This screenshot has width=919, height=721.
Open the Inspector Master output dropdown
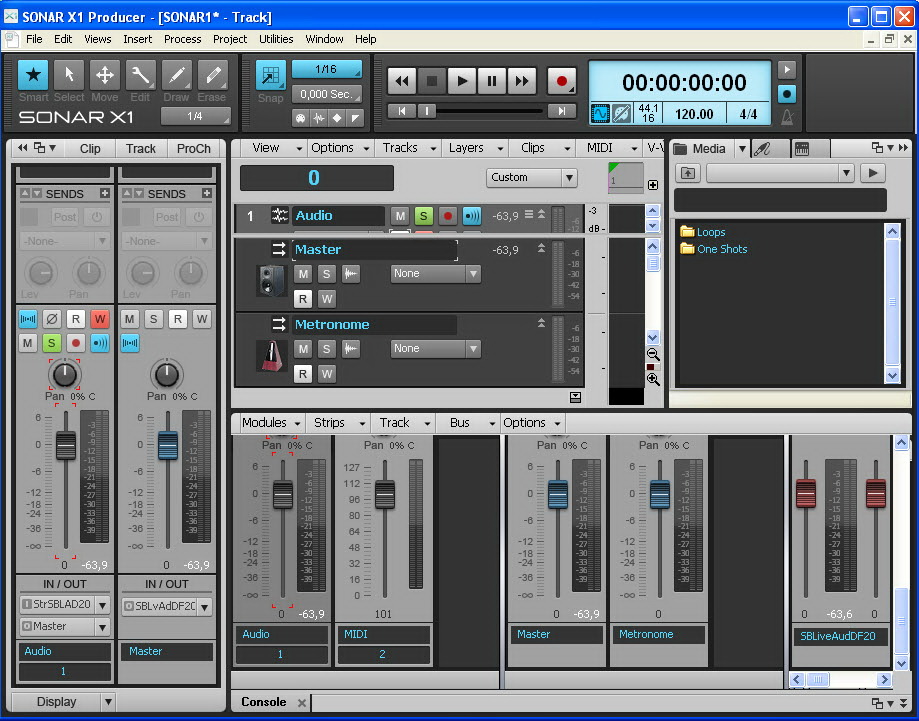pyautogui.click(x=64, y=627)
